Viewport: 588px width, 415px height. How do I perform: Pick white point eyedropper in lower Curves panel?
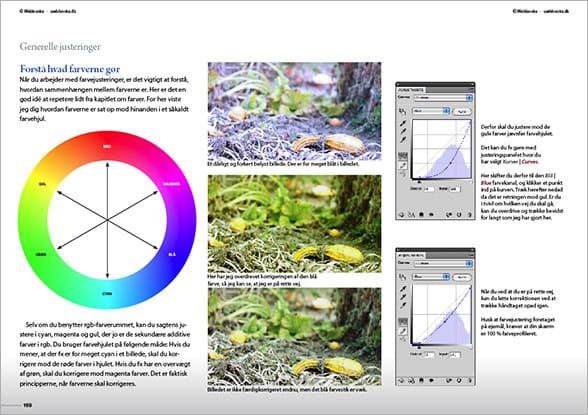coord(403,305)
